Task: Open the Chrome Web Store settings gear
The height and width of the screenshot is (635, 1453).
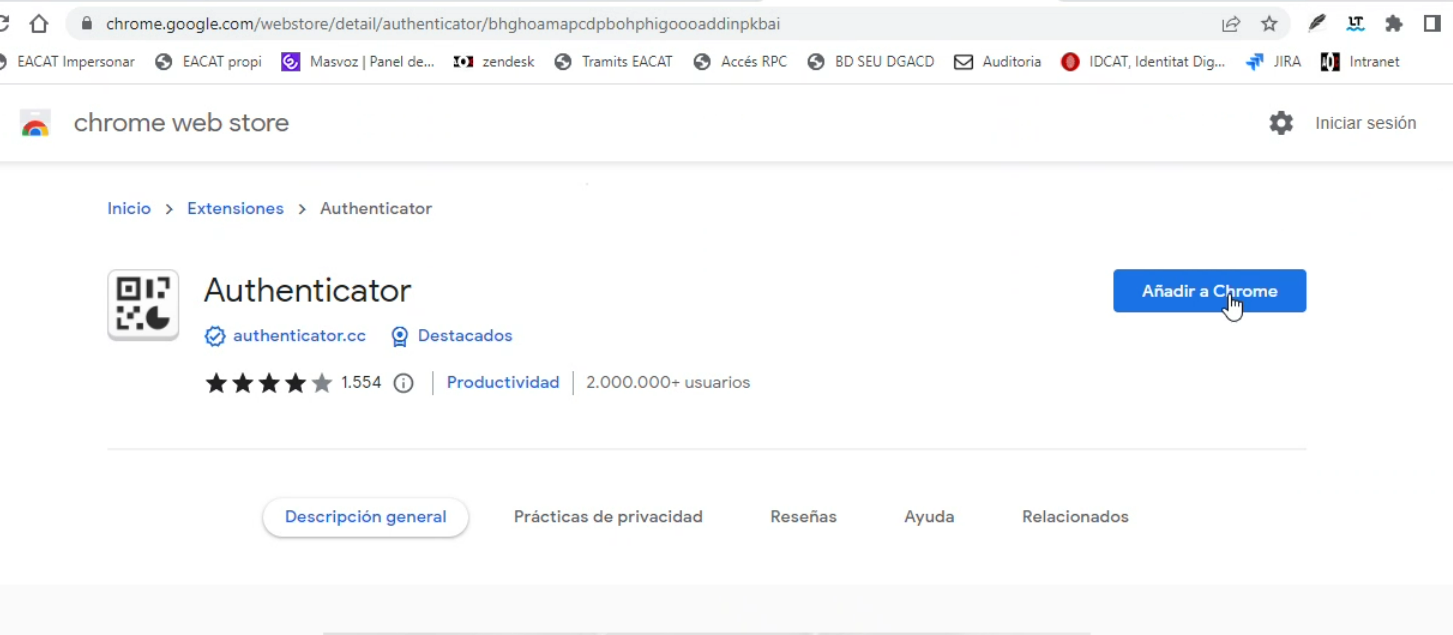Action: click(x=1281, y=123)
